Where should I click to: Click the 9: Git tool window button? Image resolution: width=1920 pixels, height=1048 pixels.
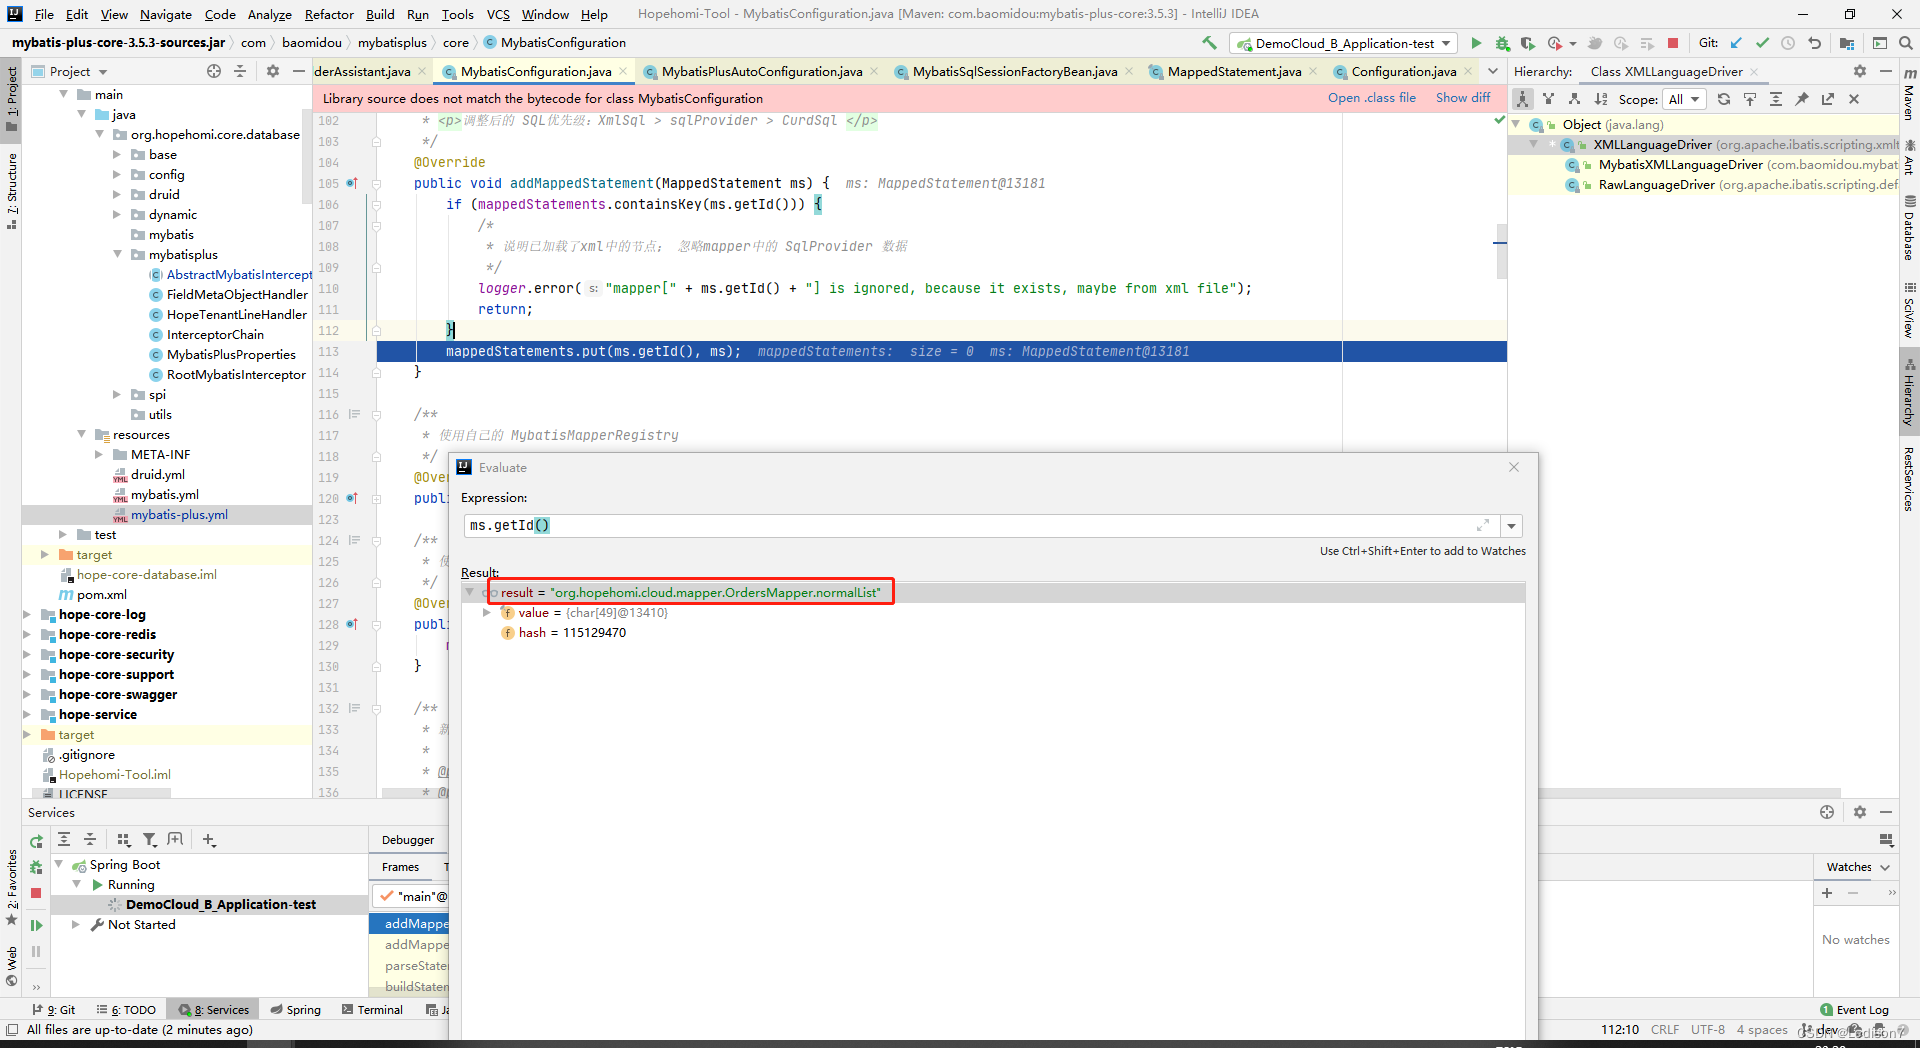[54, 1010]
